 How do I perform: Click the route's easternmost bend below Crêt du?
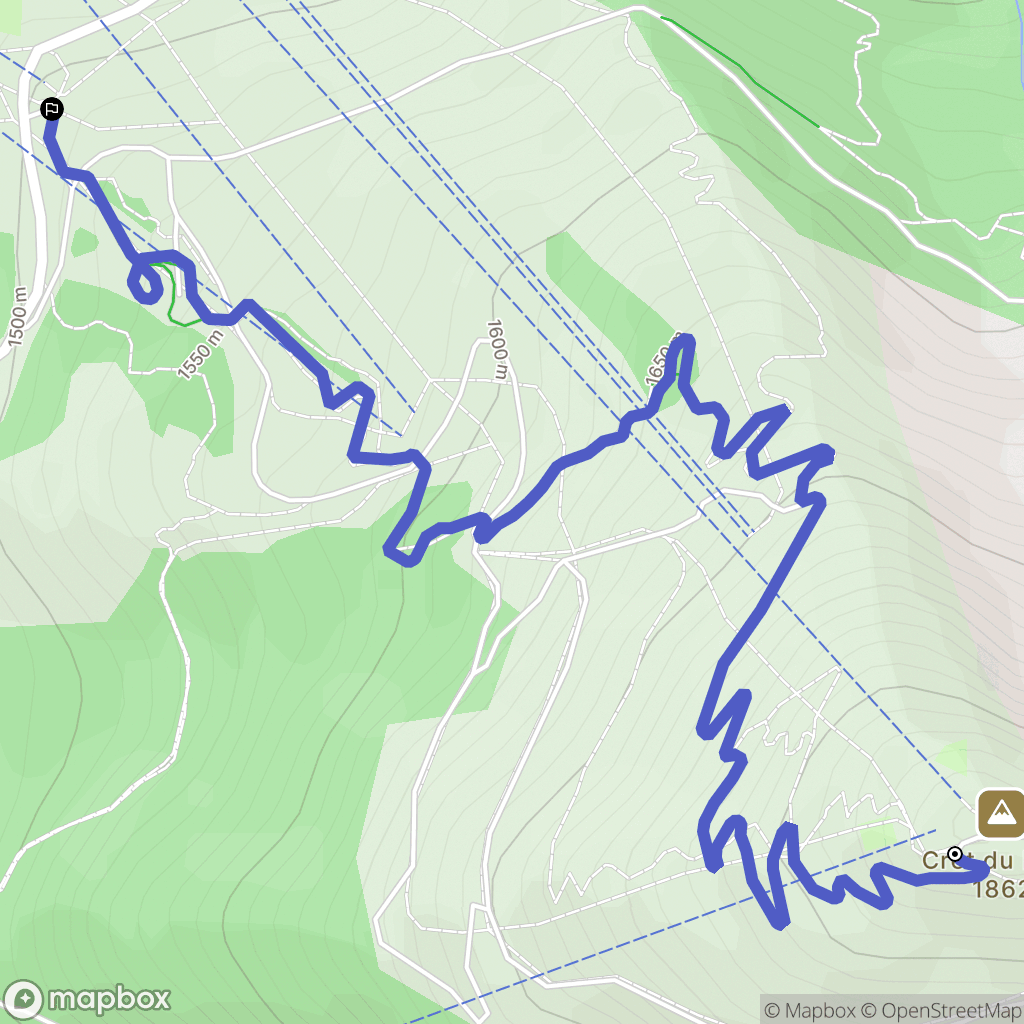982,871
